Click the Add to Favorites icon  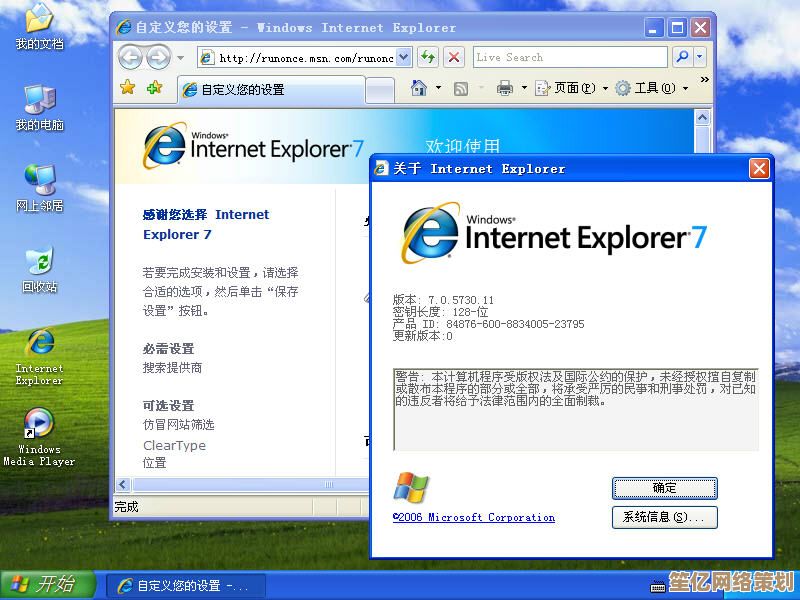click(x=154, y=88)
